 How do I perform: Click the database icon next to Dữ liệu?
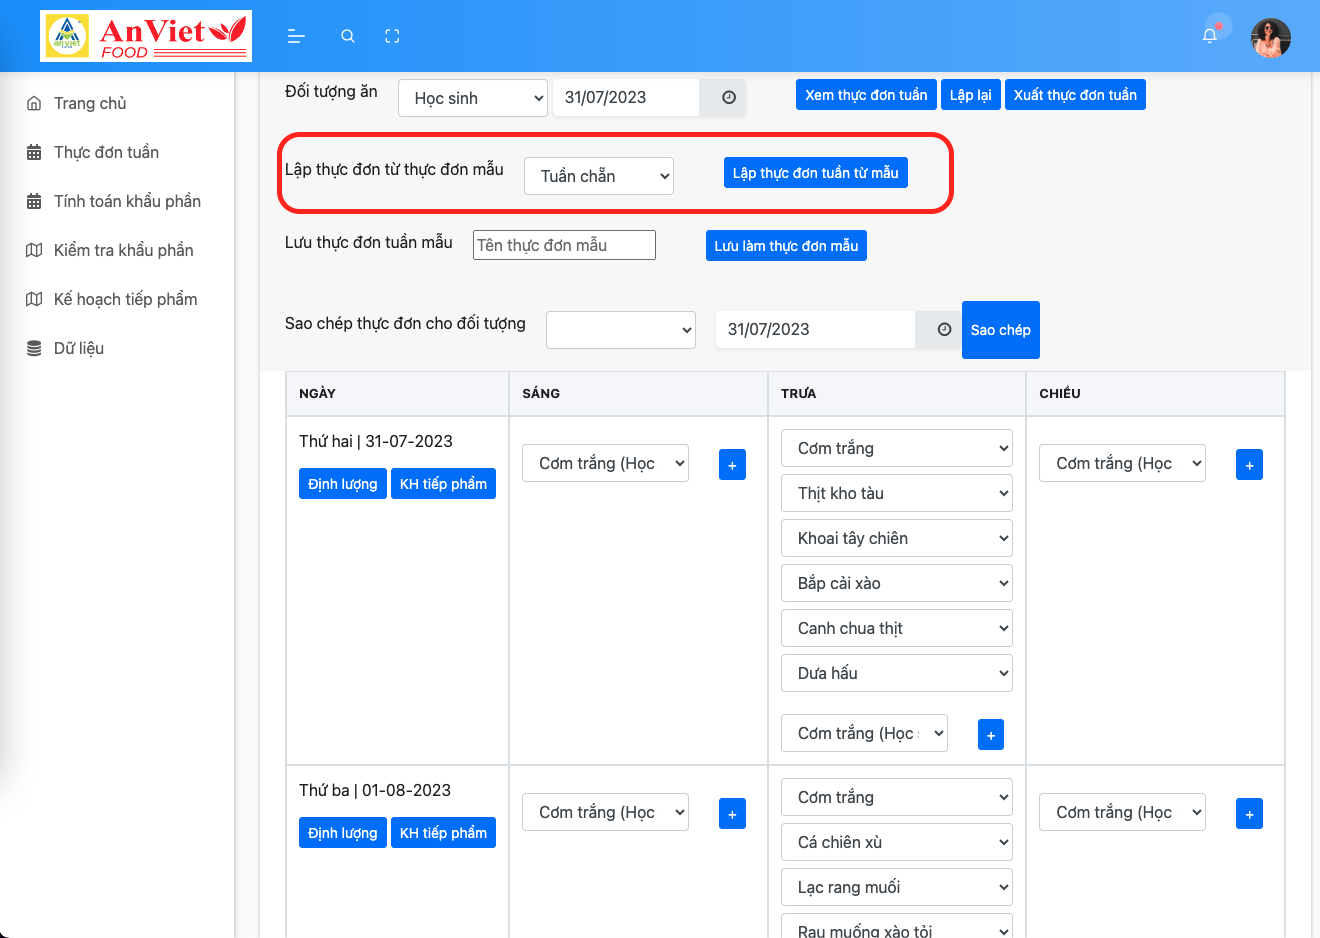[x=34, y=347]
